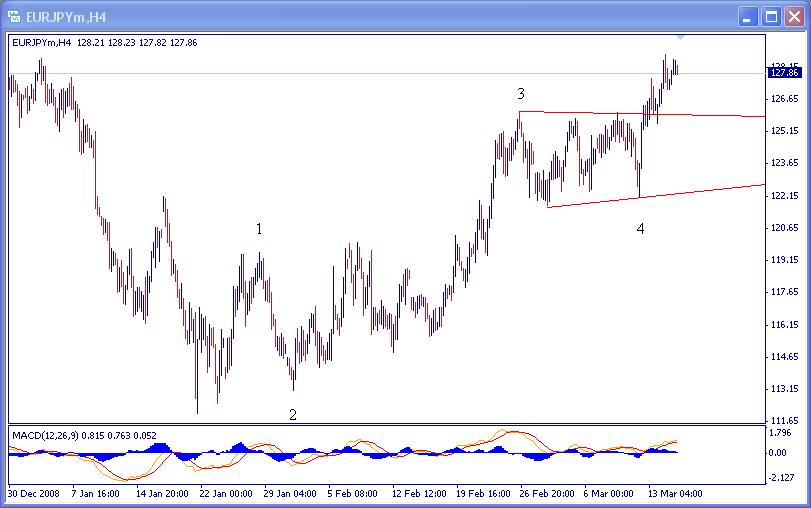This screenshot has height=508, width=811.
Task: Click the 7 Jan 16:00 time label
Action: click(x=95, y=494)
